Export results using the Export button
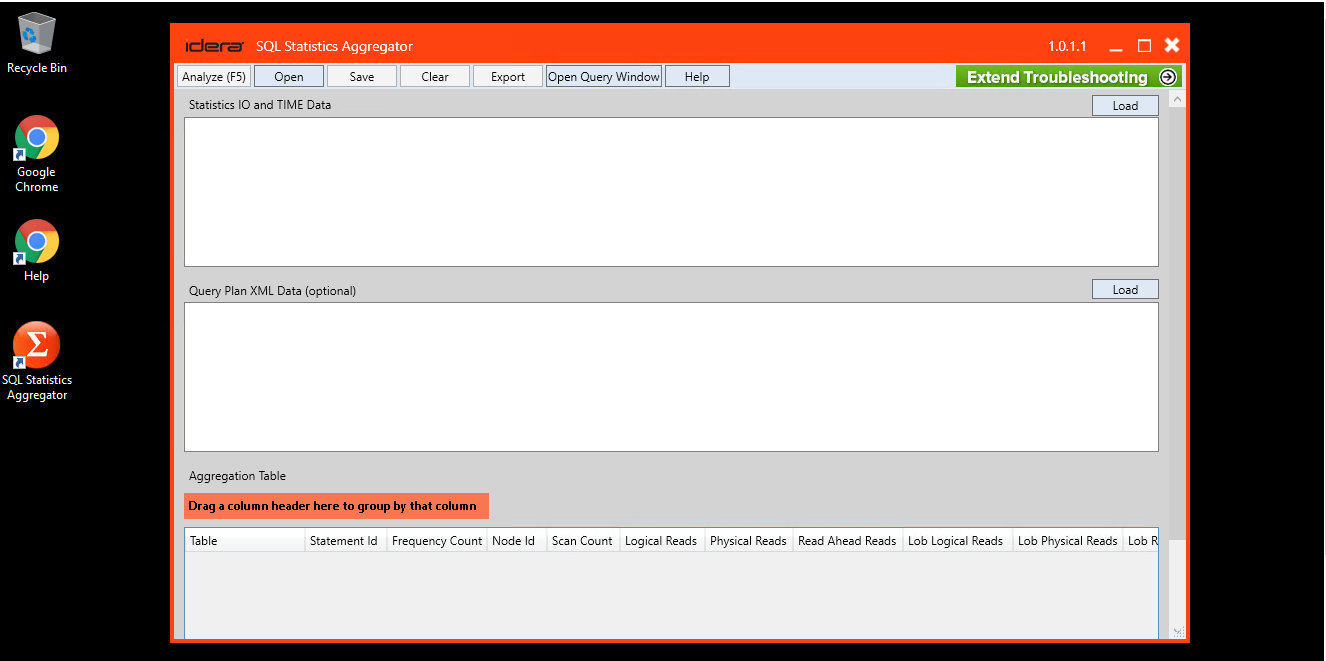This screenshot has height=661, width=1326. click(508, 77)
